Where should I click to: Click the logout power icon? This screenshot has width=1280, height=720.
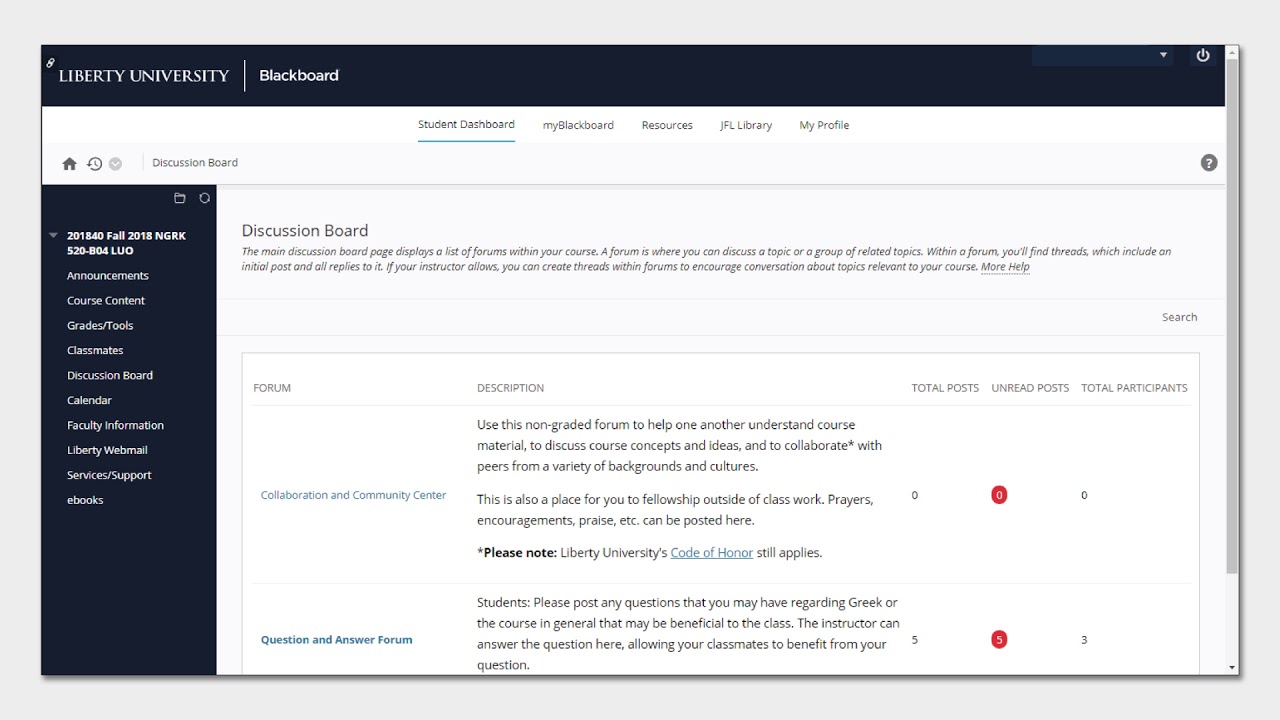pos(1203,56)
